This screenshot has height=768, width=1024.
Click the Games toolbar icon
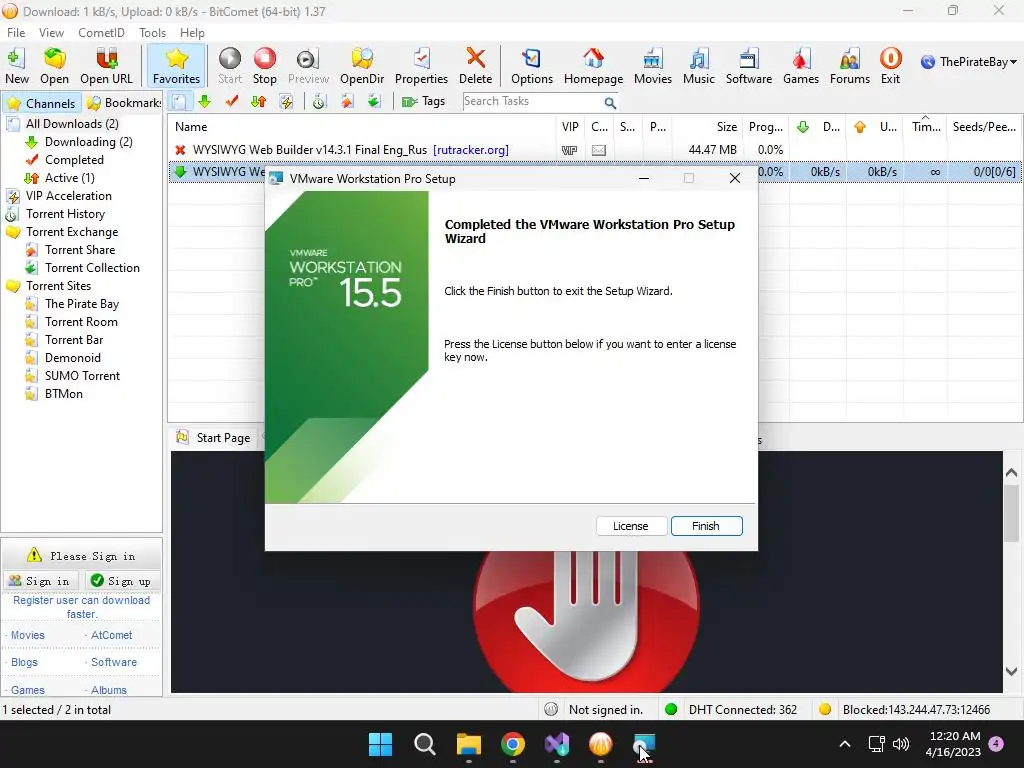[801, 66]
